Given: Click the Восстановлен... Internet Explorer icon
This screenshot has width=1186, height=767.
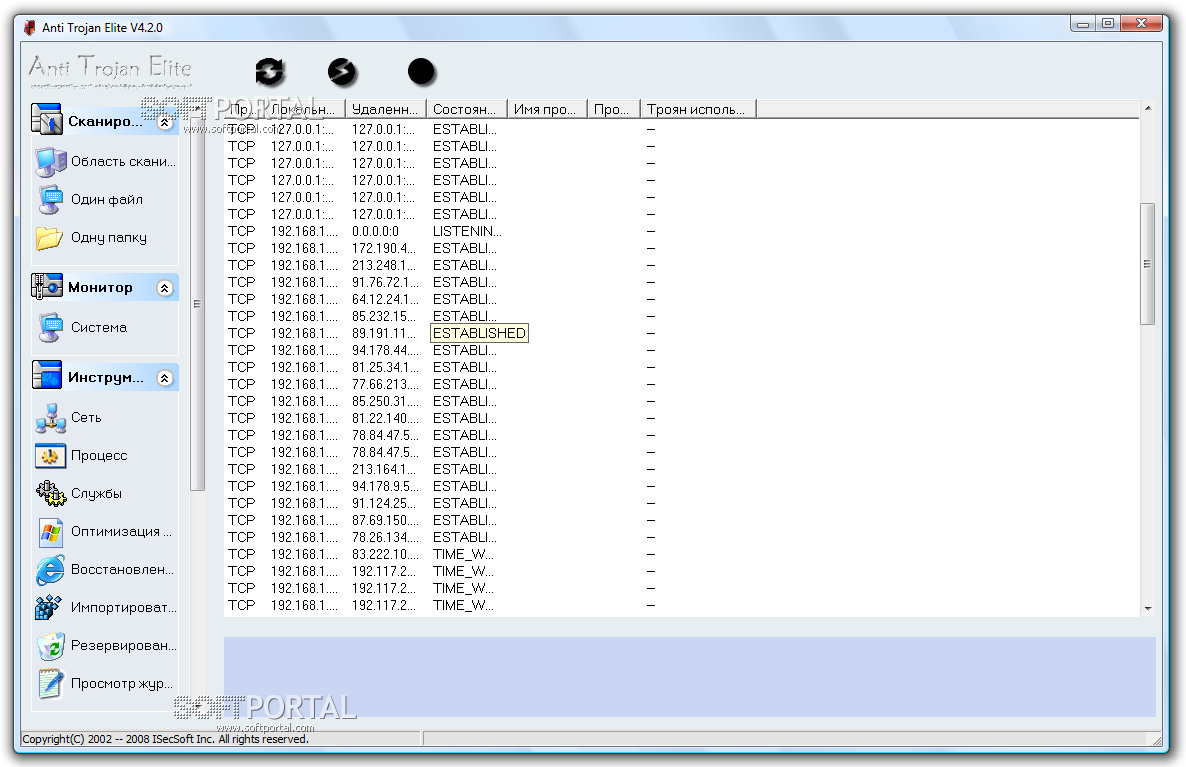Looking at the screenshot, I should (x=50, y=570).
